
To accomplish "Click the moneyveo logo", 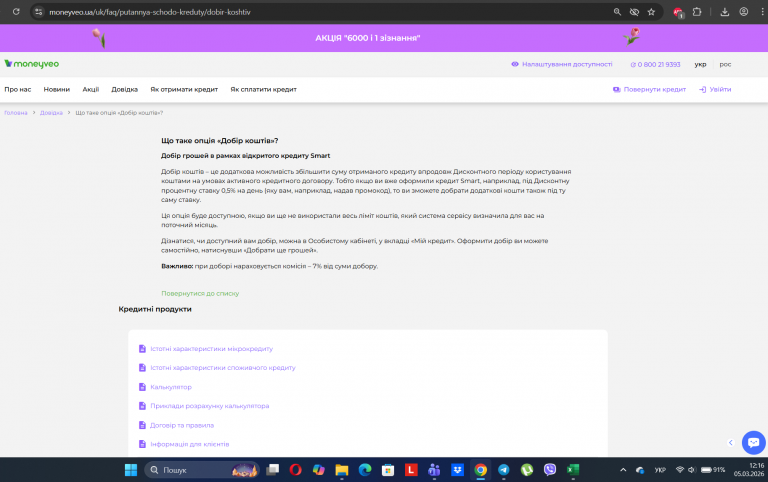I will [31, 64].
